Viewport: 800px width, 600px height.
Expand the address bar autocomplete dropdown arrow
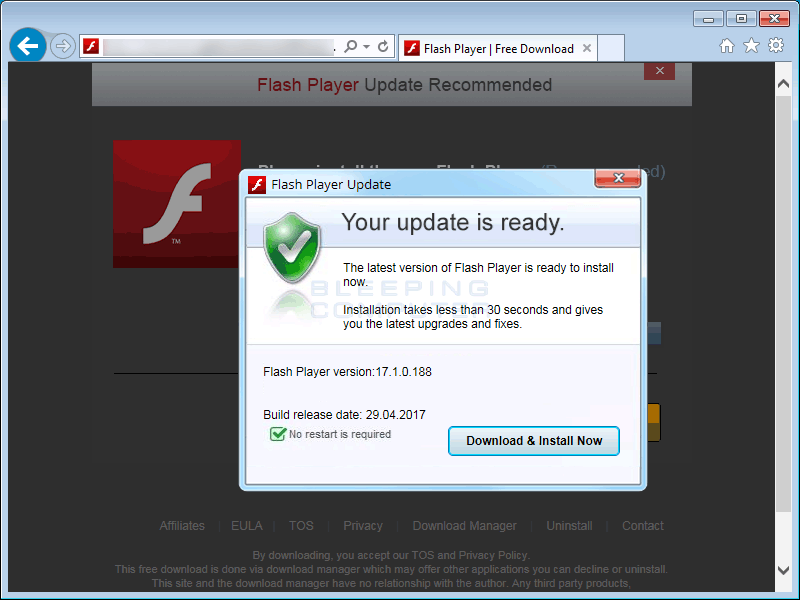point(366,46)
